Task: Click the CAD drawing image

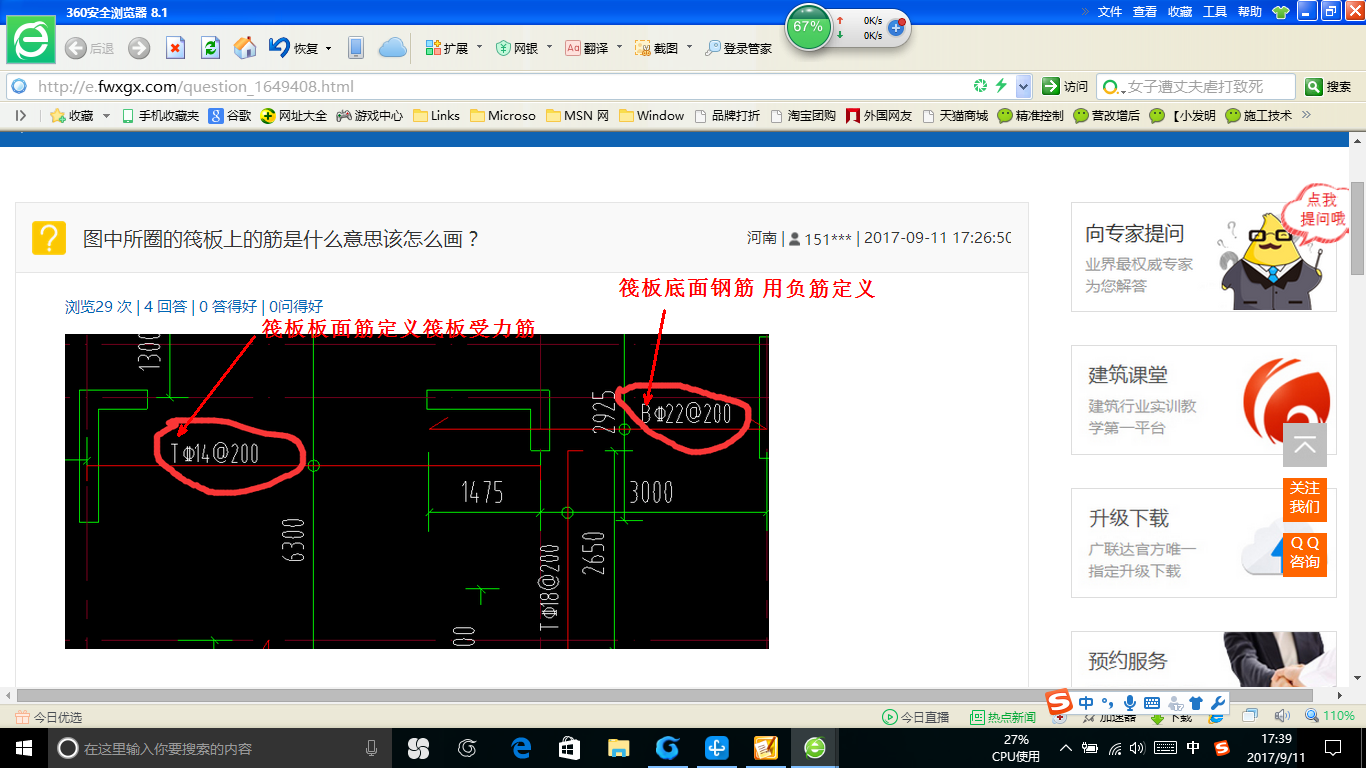Action: click(x=417, y=491)
